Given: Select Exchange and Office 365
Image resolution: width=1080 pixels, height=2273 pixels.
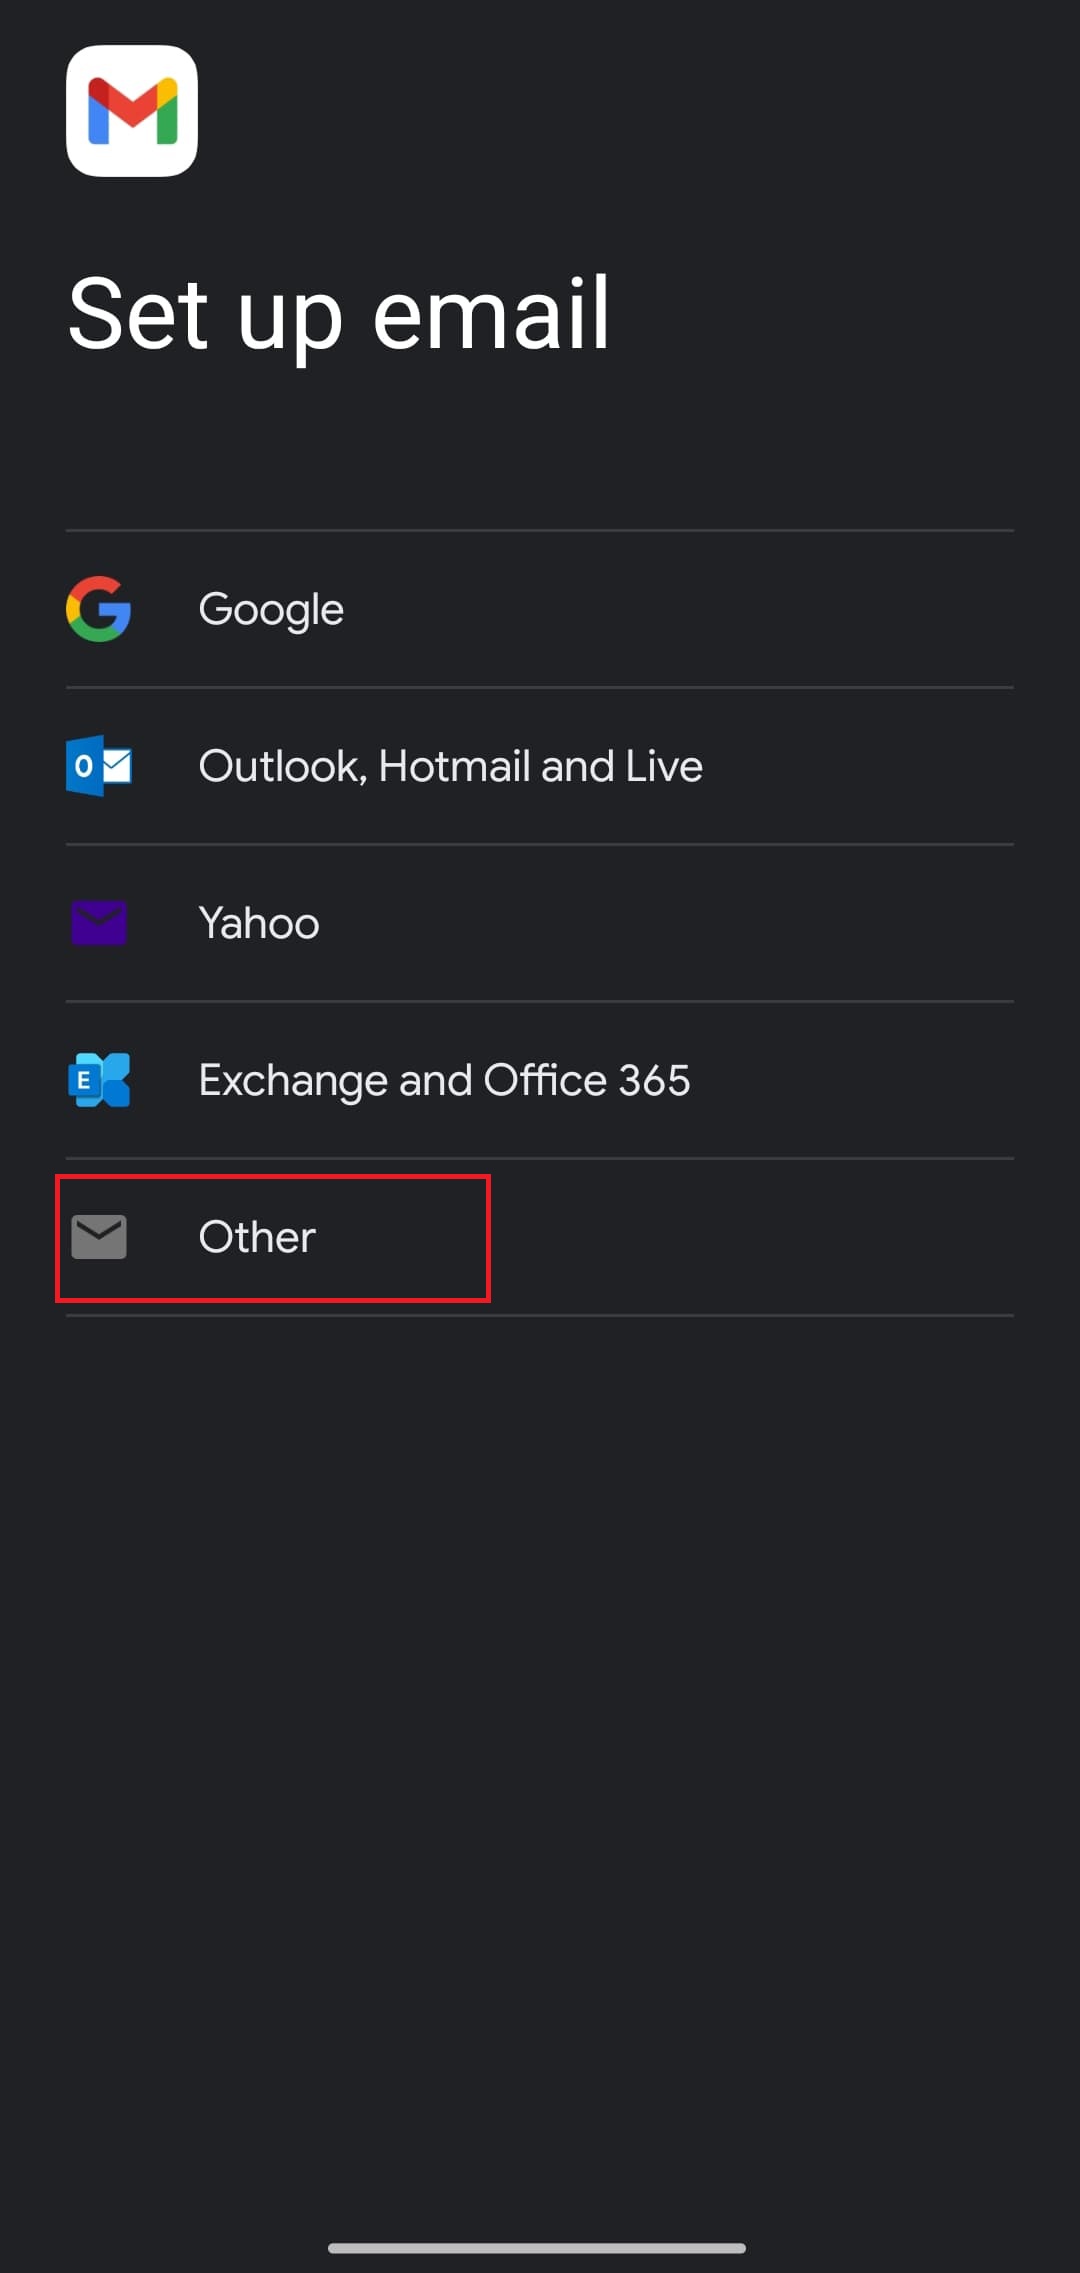Looking at the screenshot, I should pyautogui.click(x=540, y=1080).
